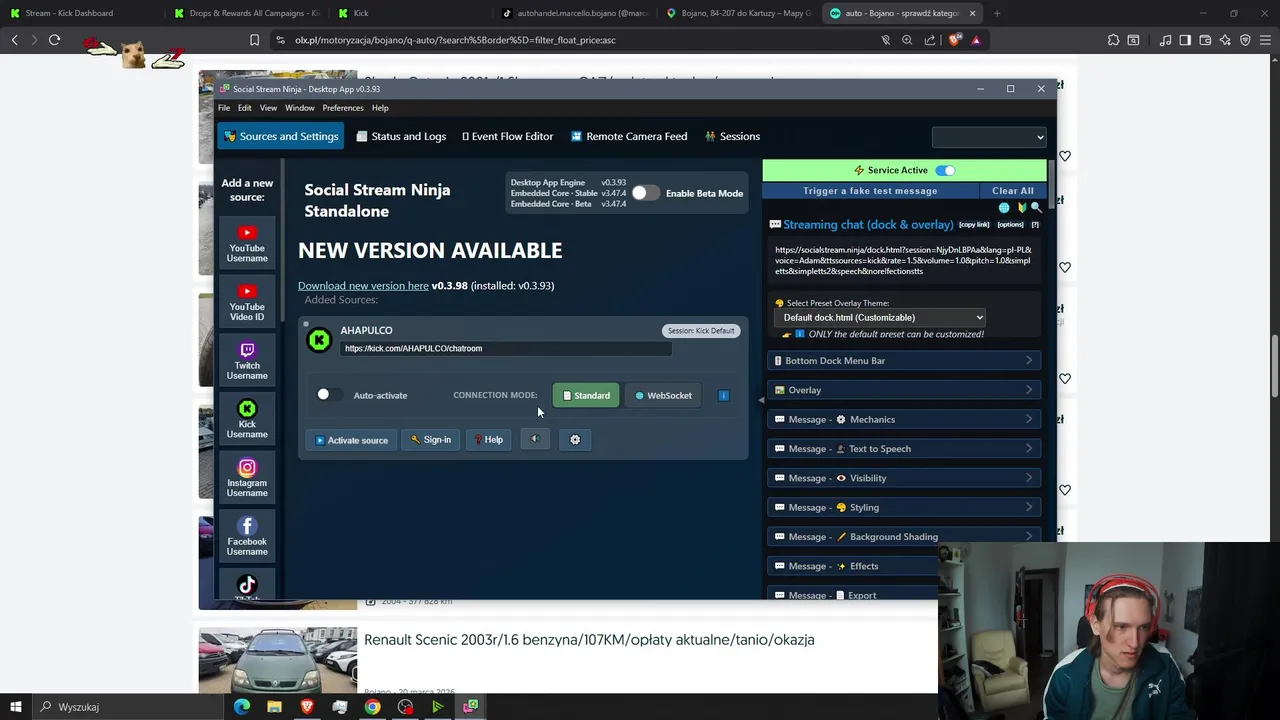Image resolution: width=1280 pixels, height=720 pixels.
Task: Click the globe icon above streaming chat
Action: 1004,208
